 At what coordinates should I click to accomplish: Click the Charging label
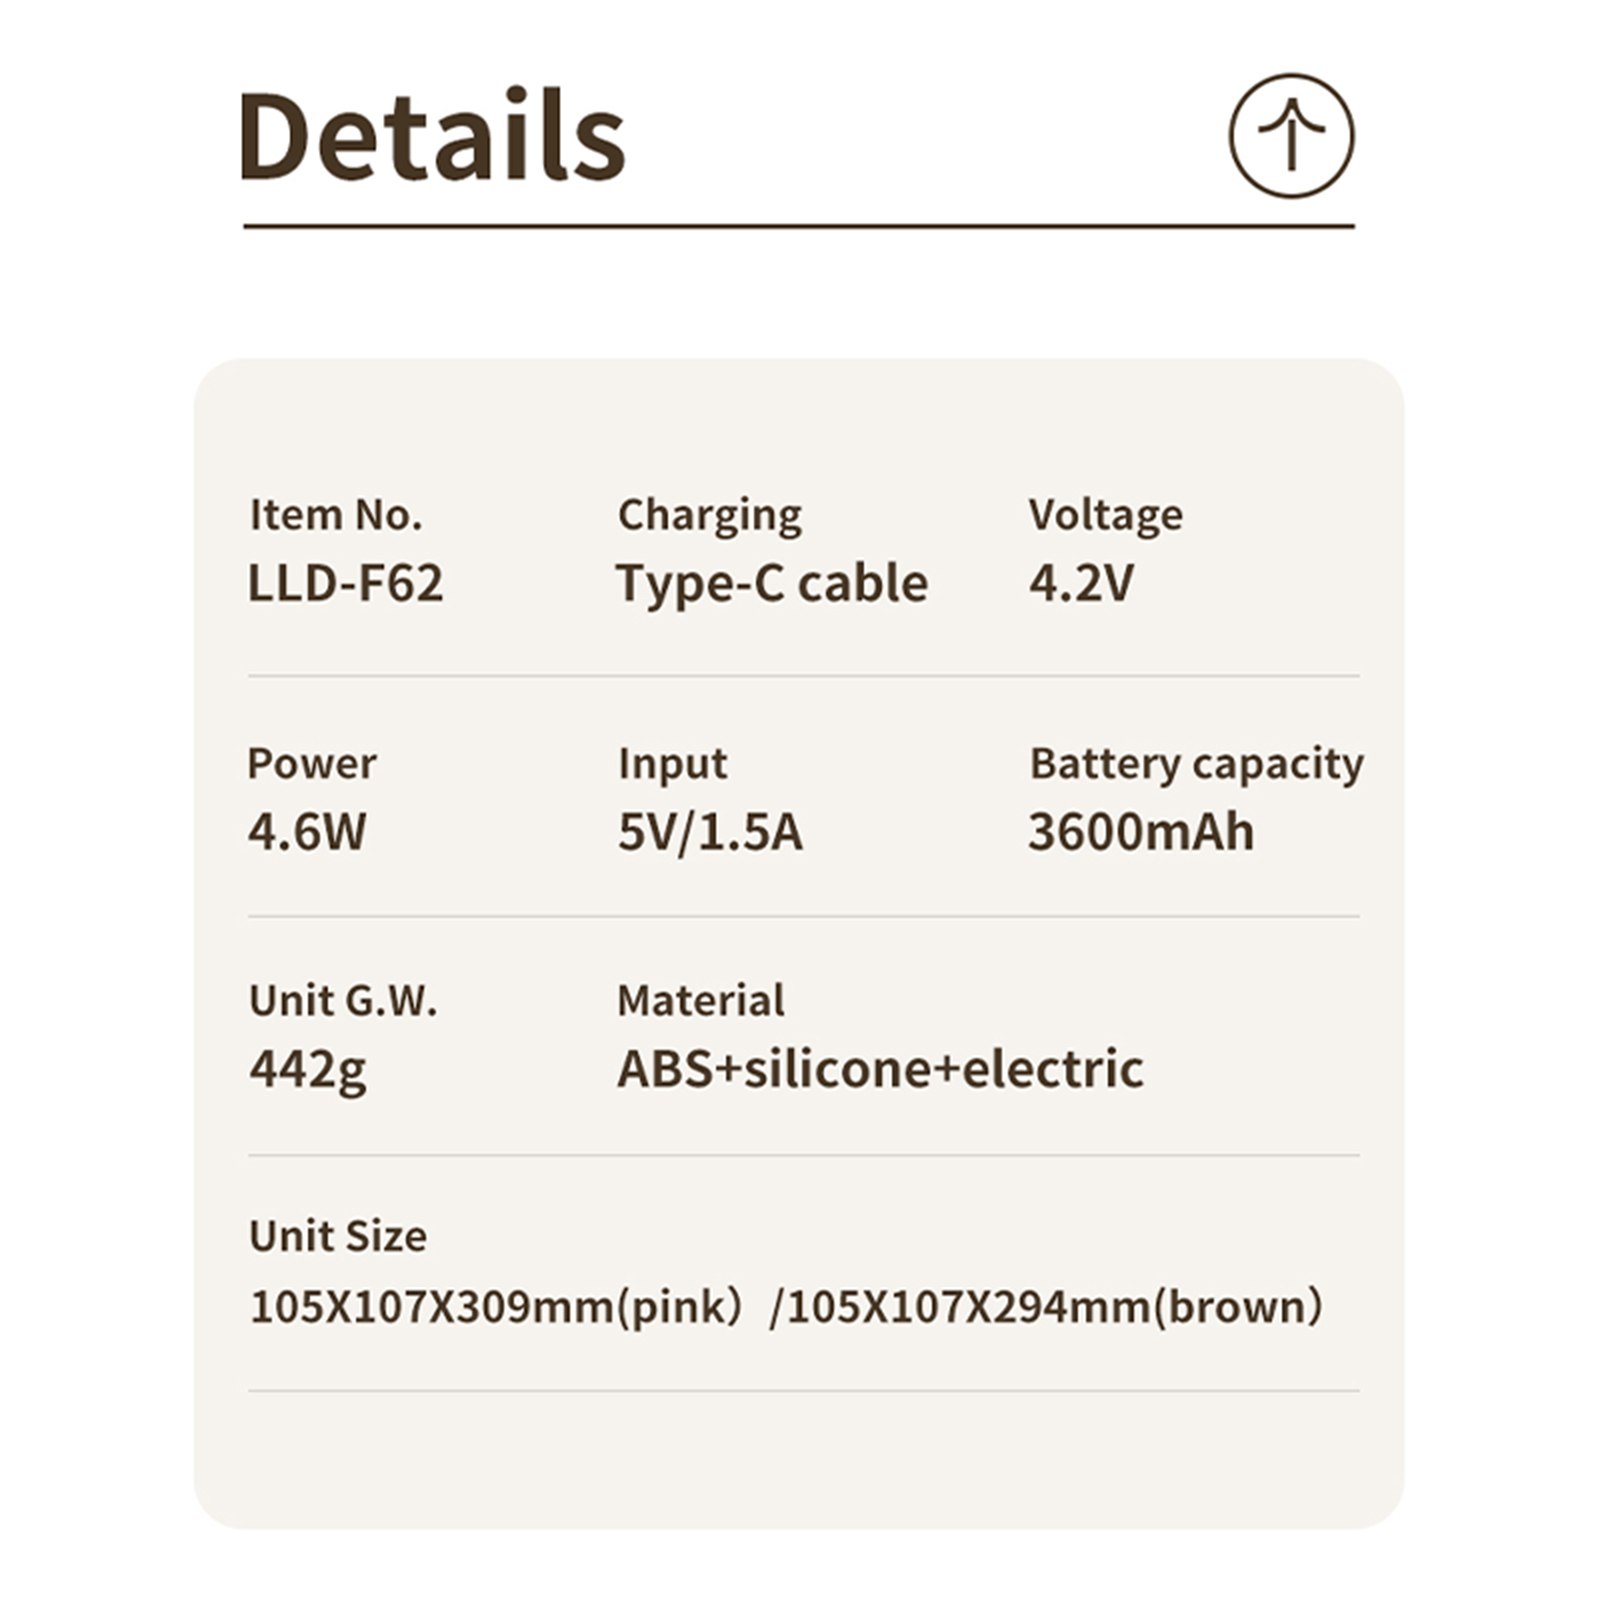click(709, 515)
